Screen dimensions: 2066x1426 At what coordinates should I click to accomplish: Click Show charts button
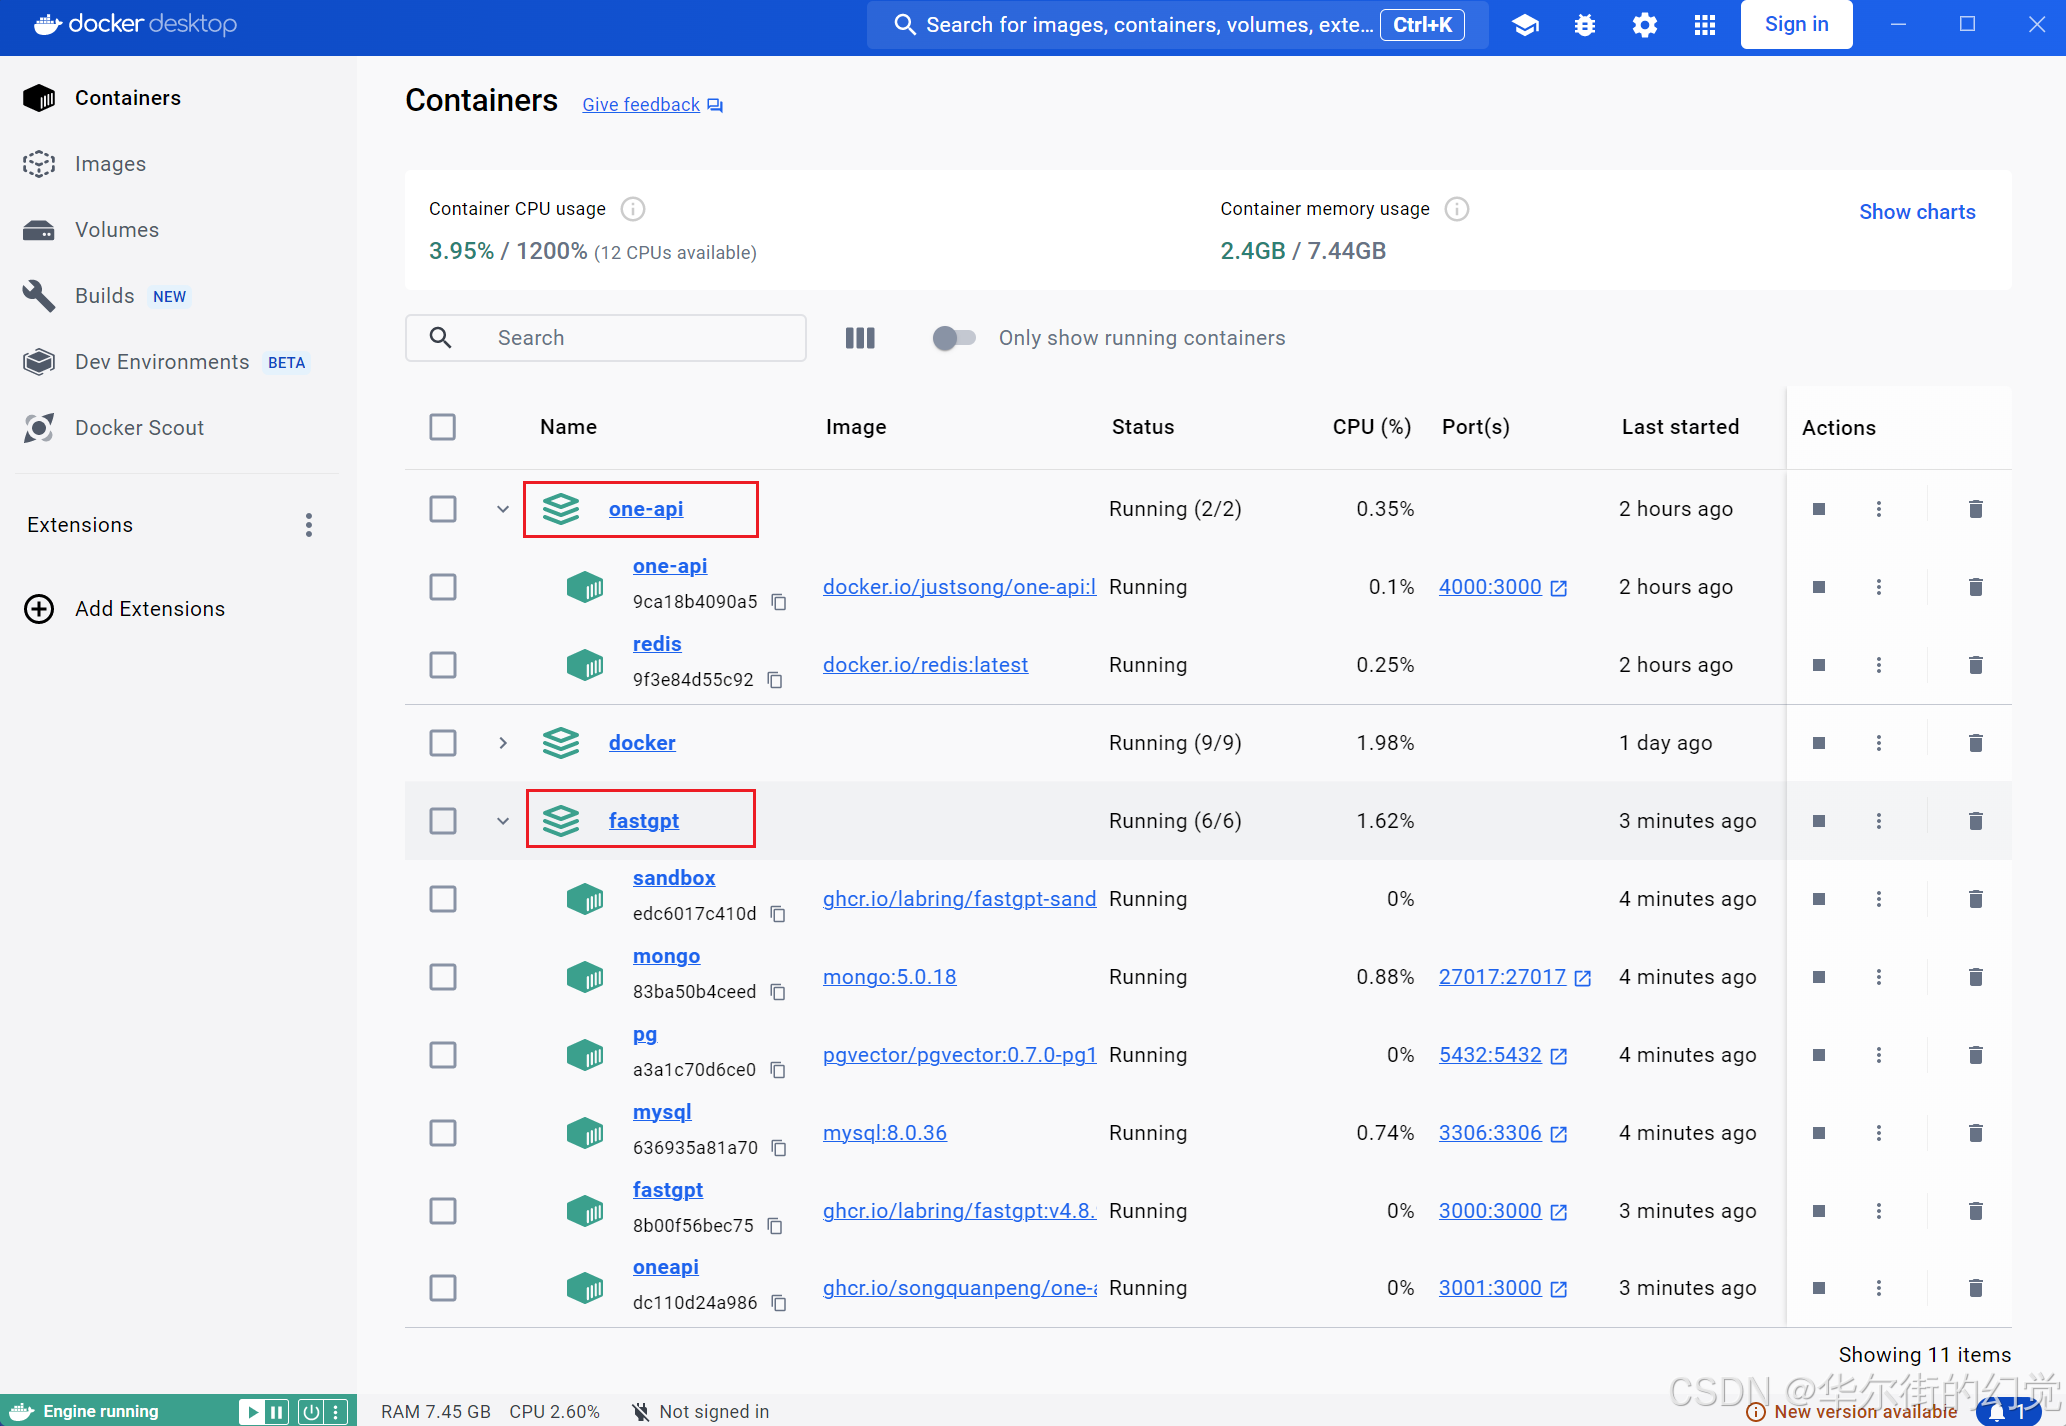pos(1918,212)
